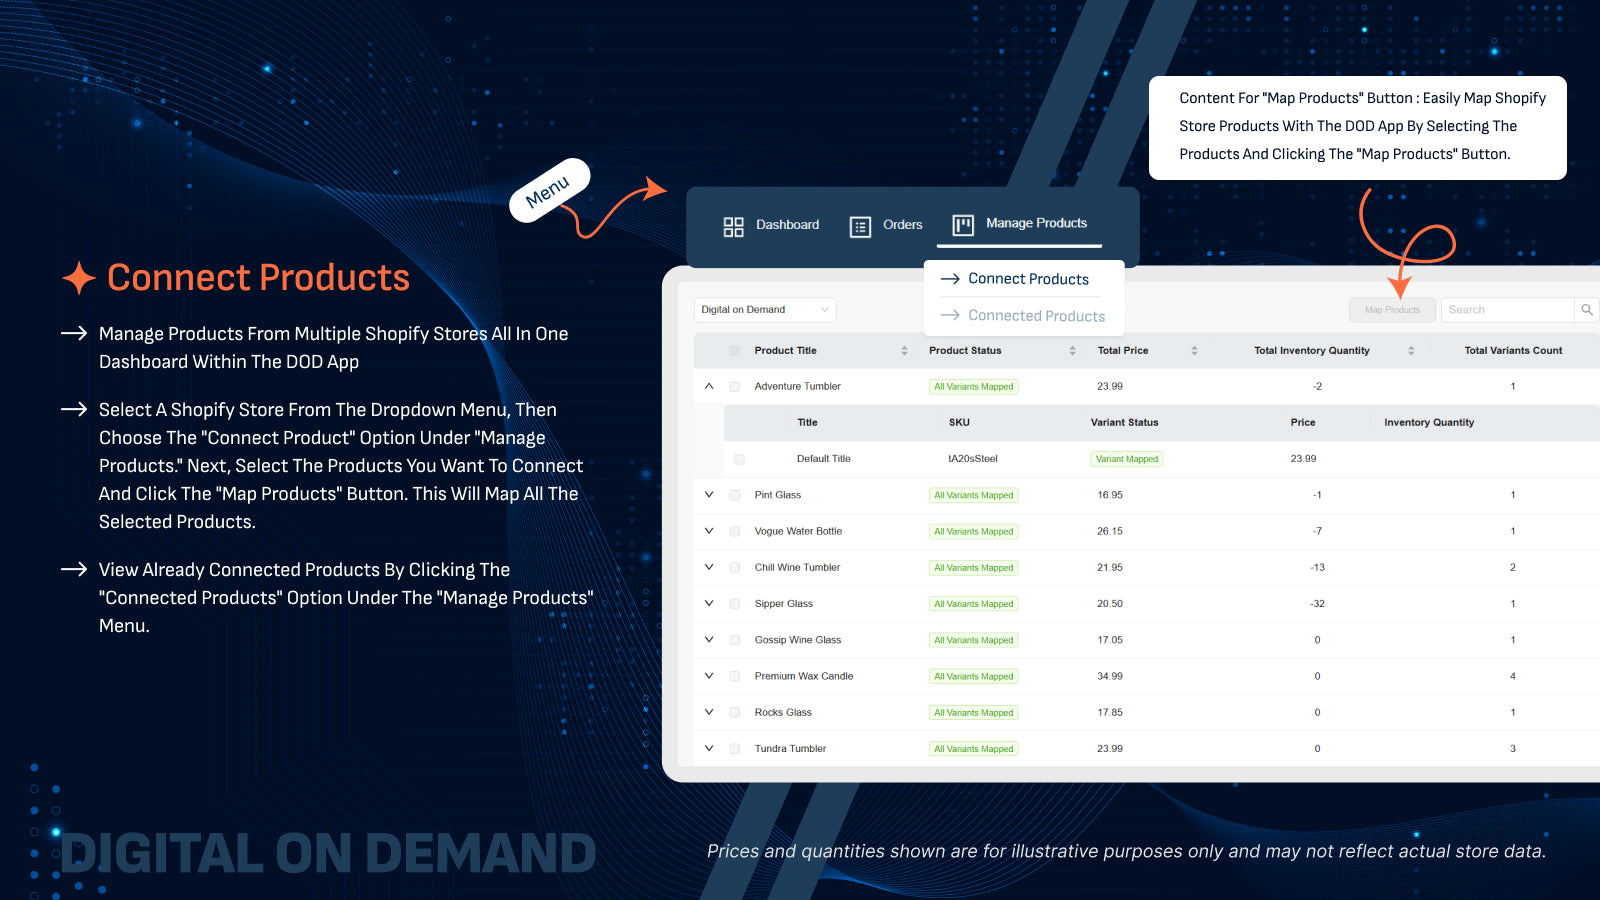The height and width of the screenshot is (900, 1600).
Task: Click the tA20sSteel SKU value
Action: coord(972,459)
